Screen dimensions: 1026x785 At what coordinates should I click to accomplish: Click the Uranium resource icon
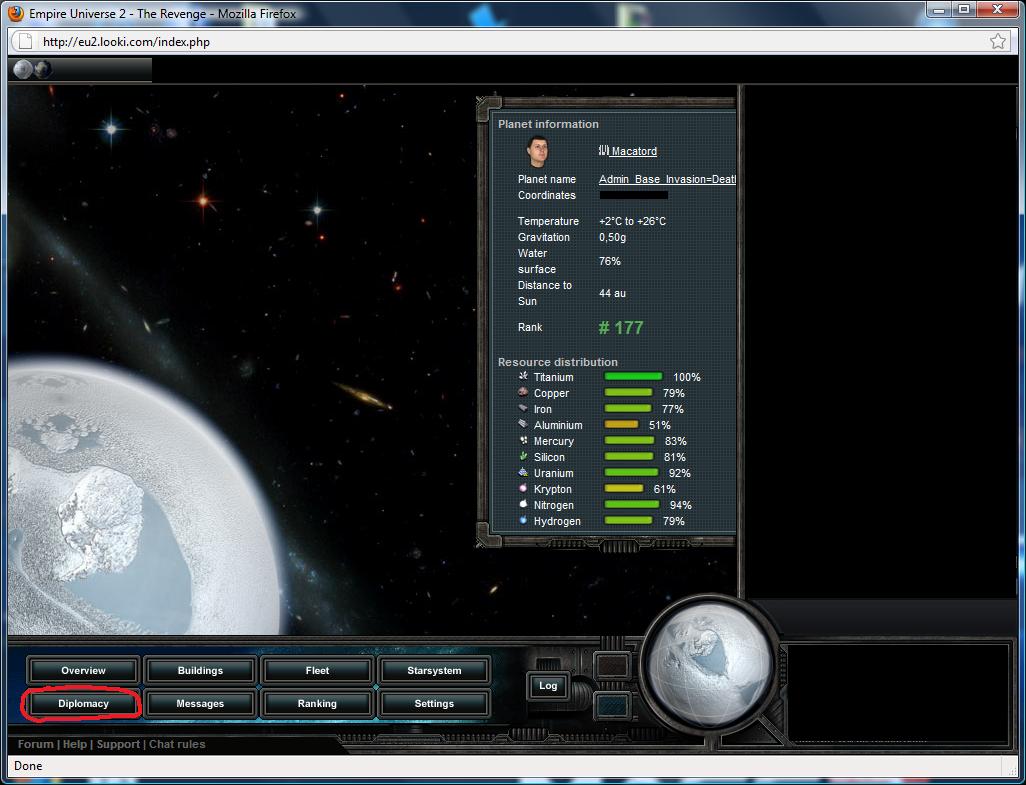[x=523, y=472]
